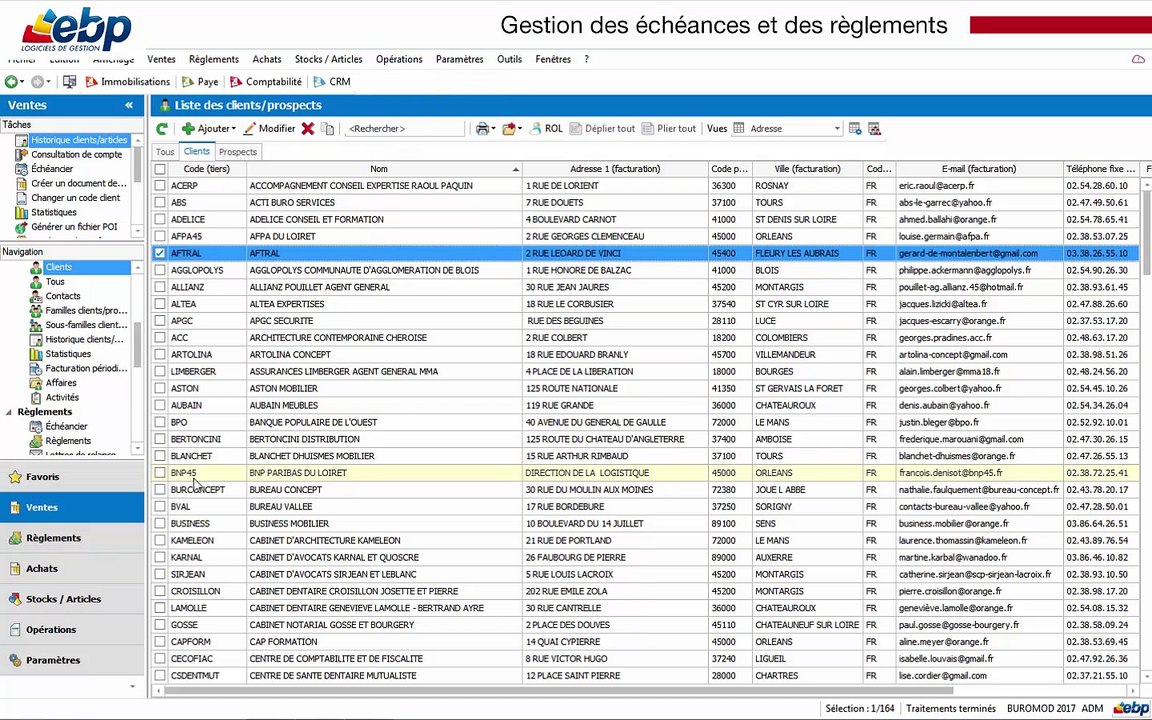The height and width of the screenshot is (720, 1152).
Task: Click Déplier tout button
Action: click(x=602, y=129)
